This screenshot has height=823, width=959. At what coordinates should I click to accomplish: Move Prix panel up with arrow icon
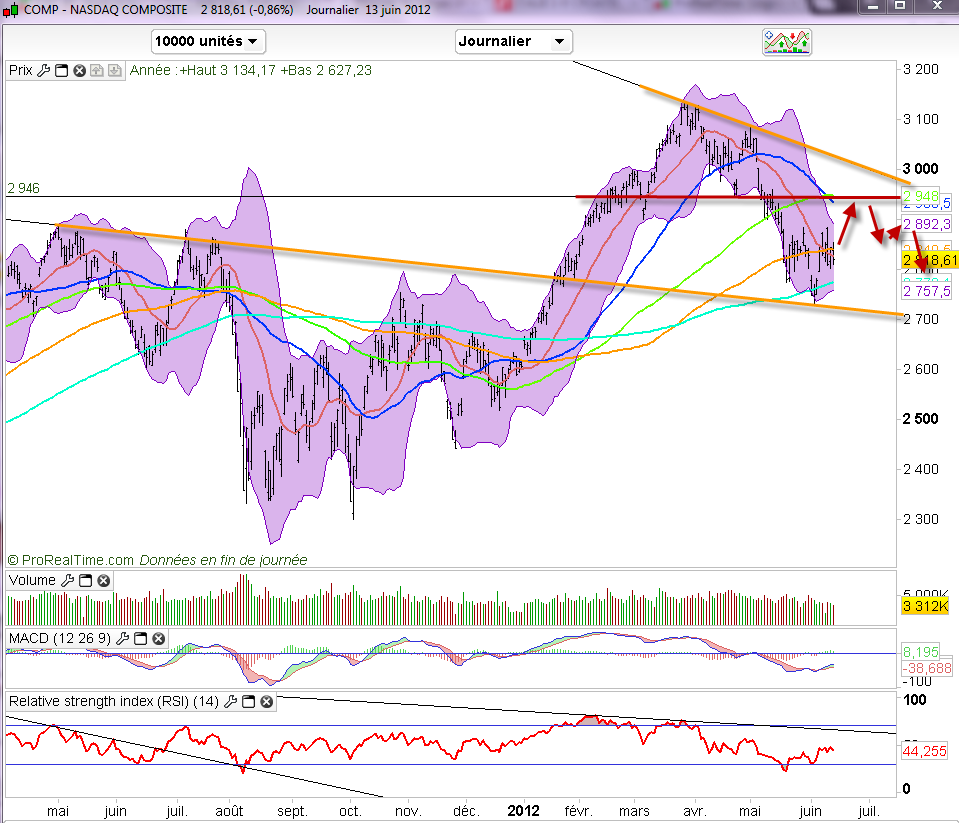click(x=97, y=71)
